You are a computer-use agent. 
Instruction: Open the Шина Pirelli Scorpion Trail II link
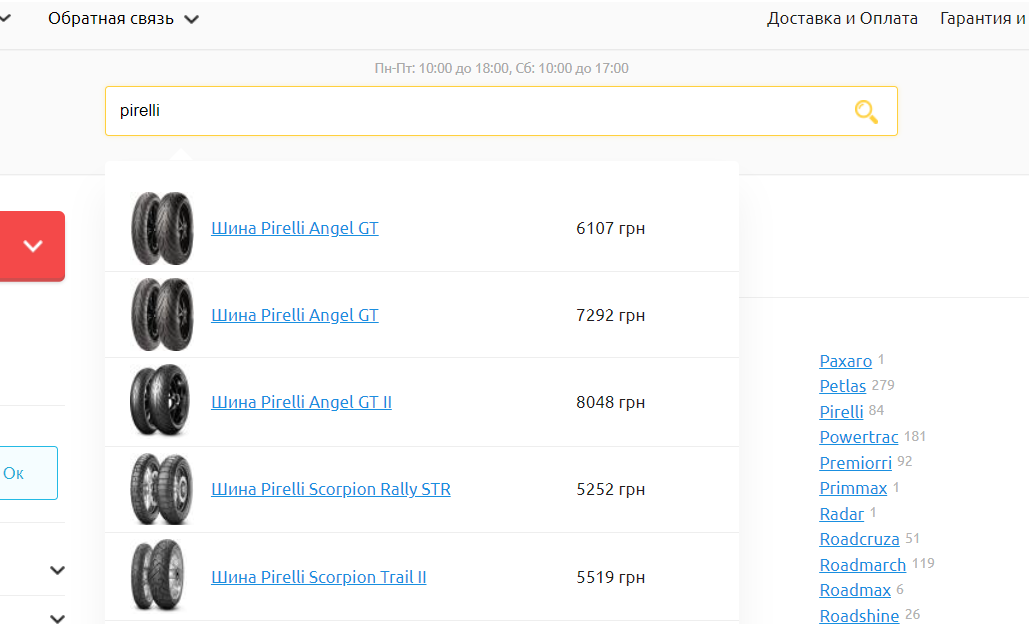(318, 577)
